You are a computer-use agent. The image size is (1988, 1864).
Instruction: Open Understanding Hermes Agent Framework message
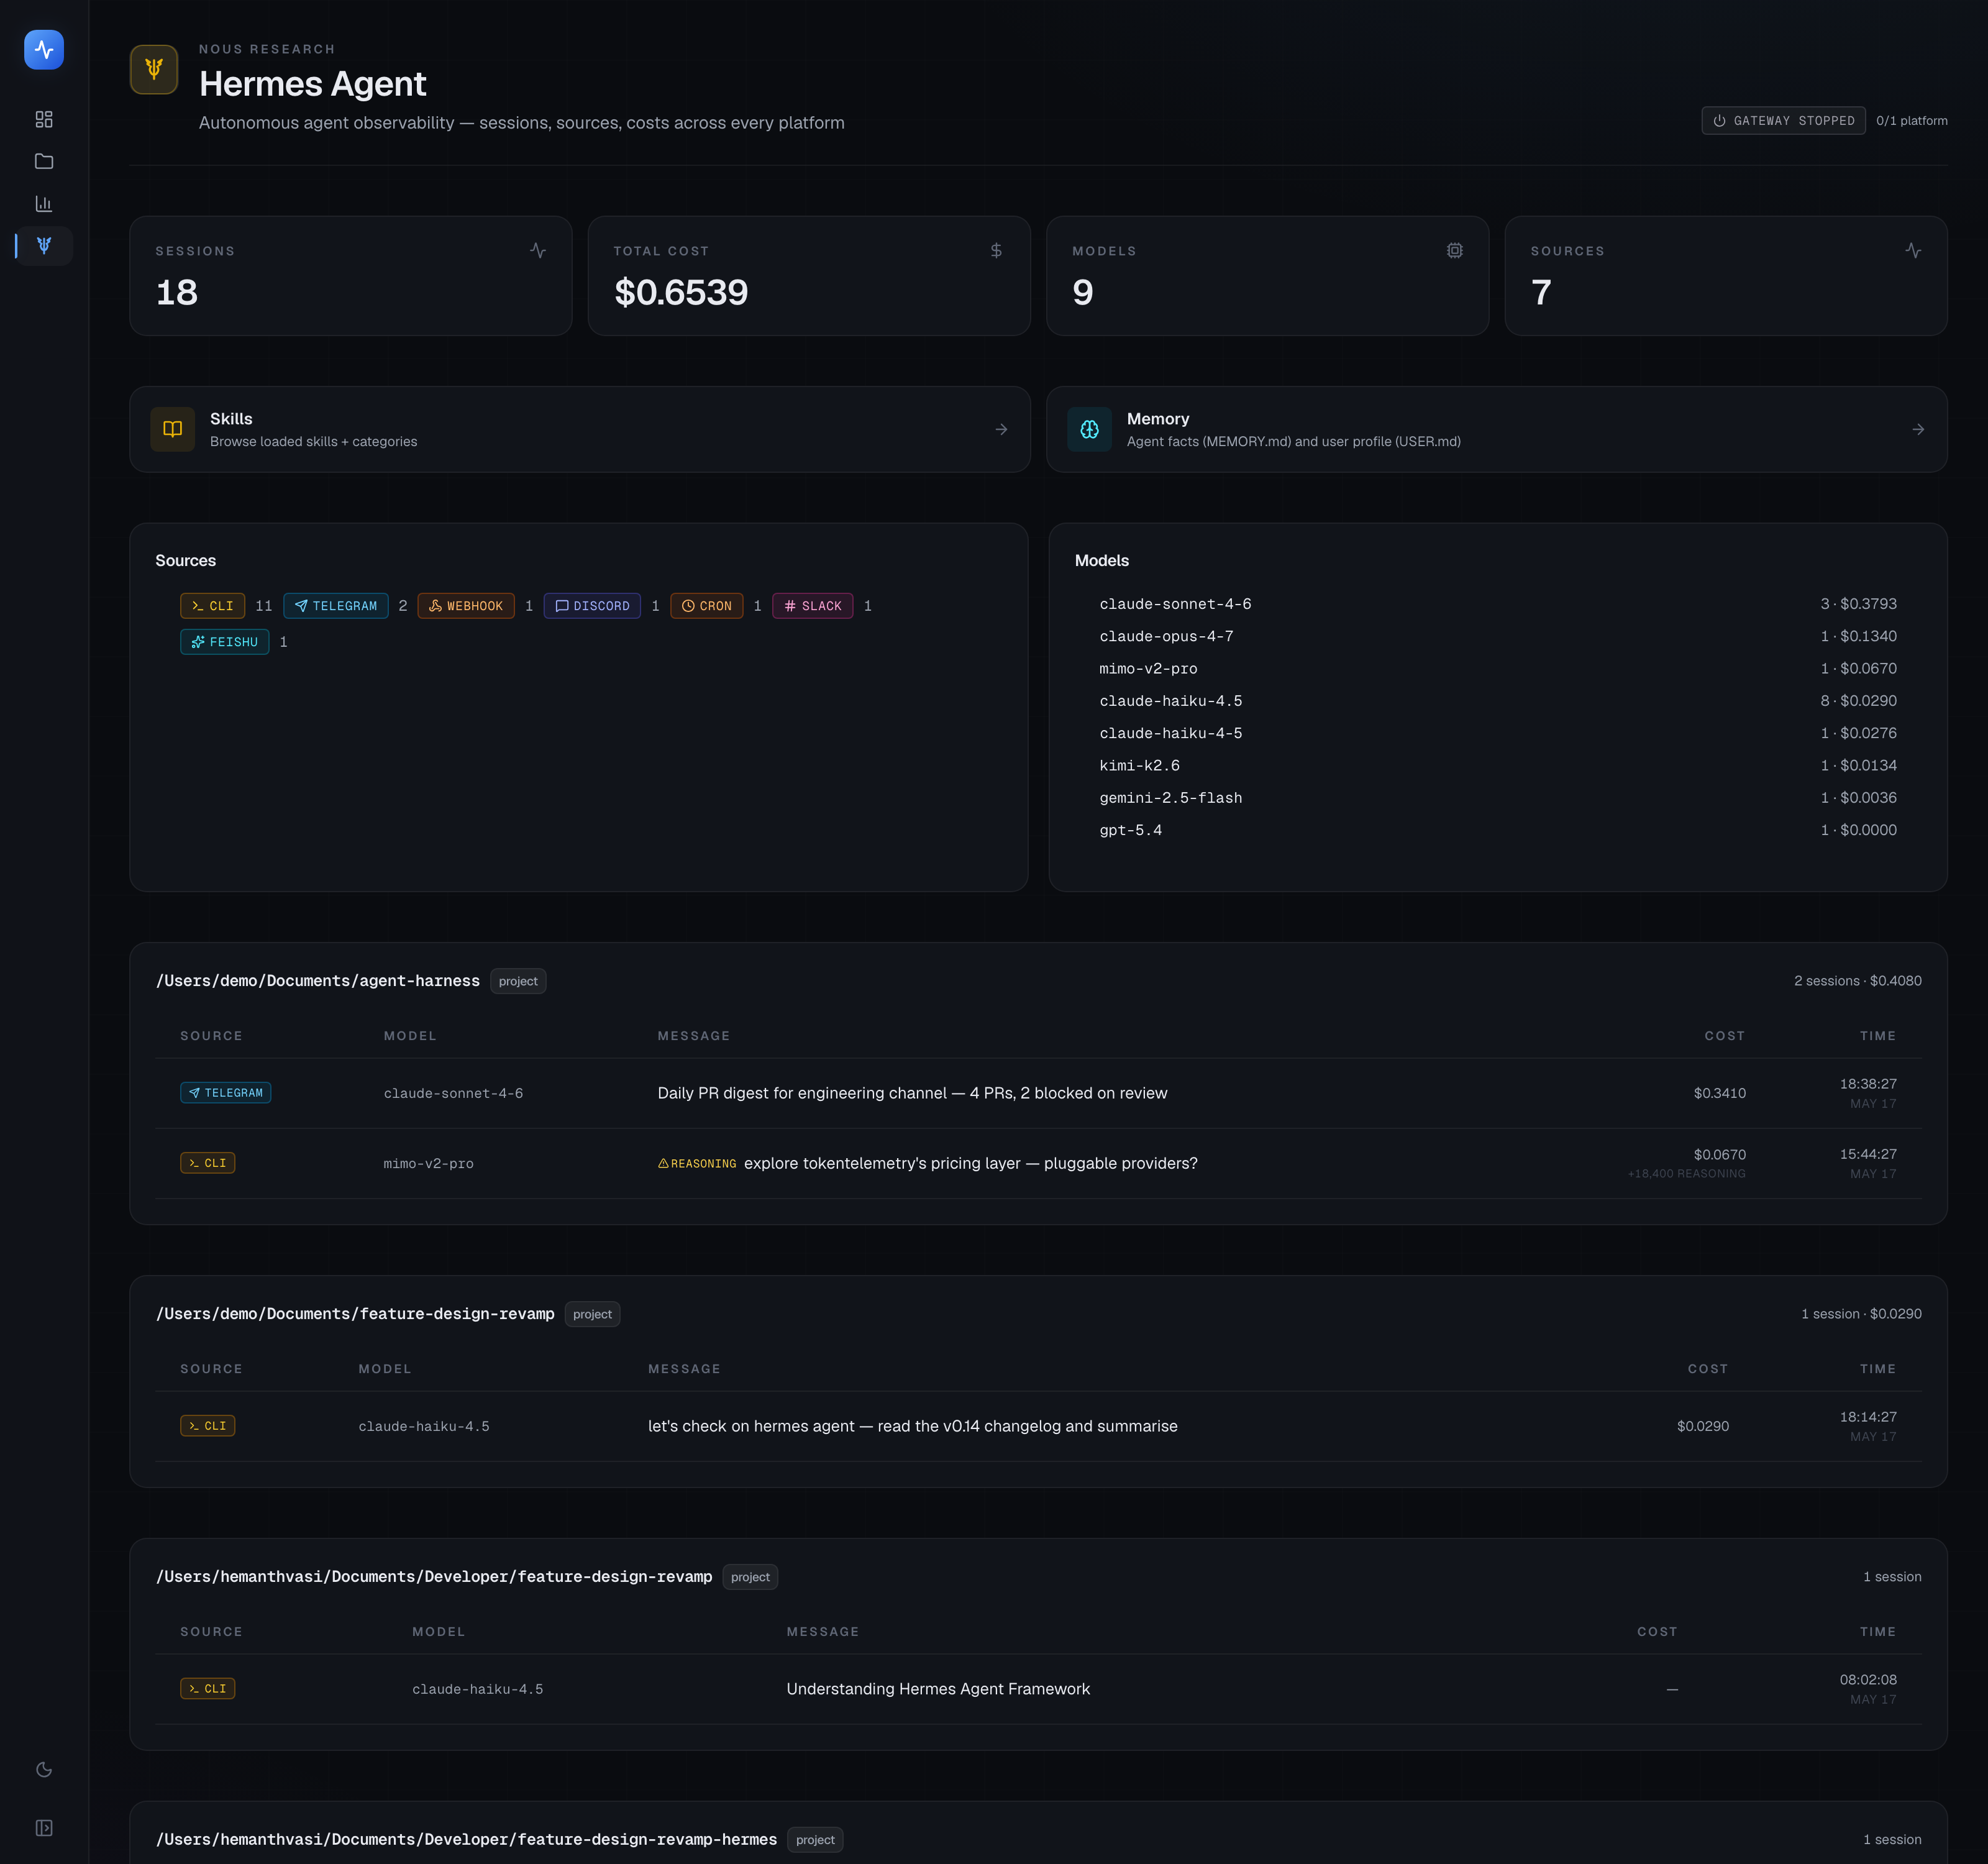coord(939,1689)
